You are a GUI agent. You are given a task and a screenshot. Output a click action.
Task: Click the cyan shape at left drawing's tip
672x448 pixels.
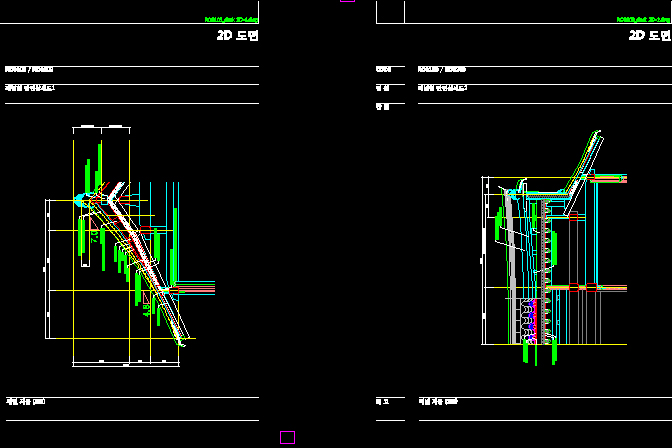[80, 200]
